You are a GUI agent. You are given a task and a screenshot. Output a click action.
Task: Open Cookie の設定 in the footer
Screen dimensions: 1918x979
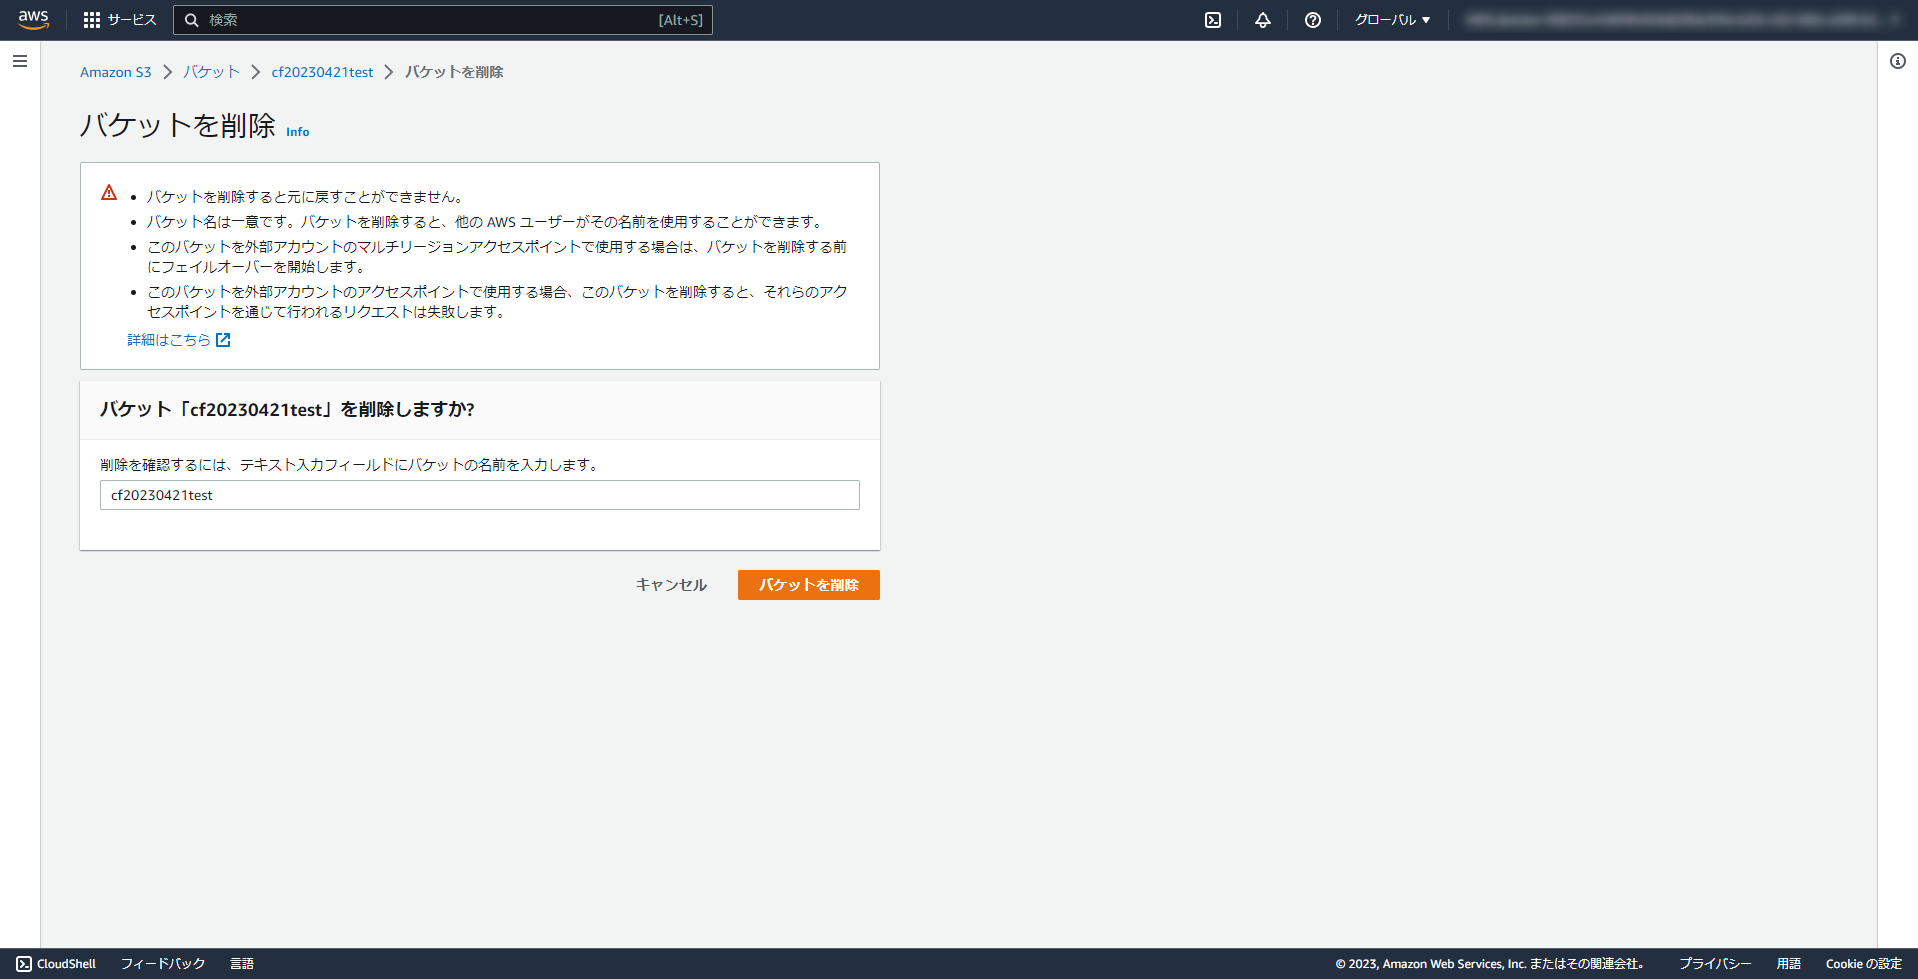1862,963
